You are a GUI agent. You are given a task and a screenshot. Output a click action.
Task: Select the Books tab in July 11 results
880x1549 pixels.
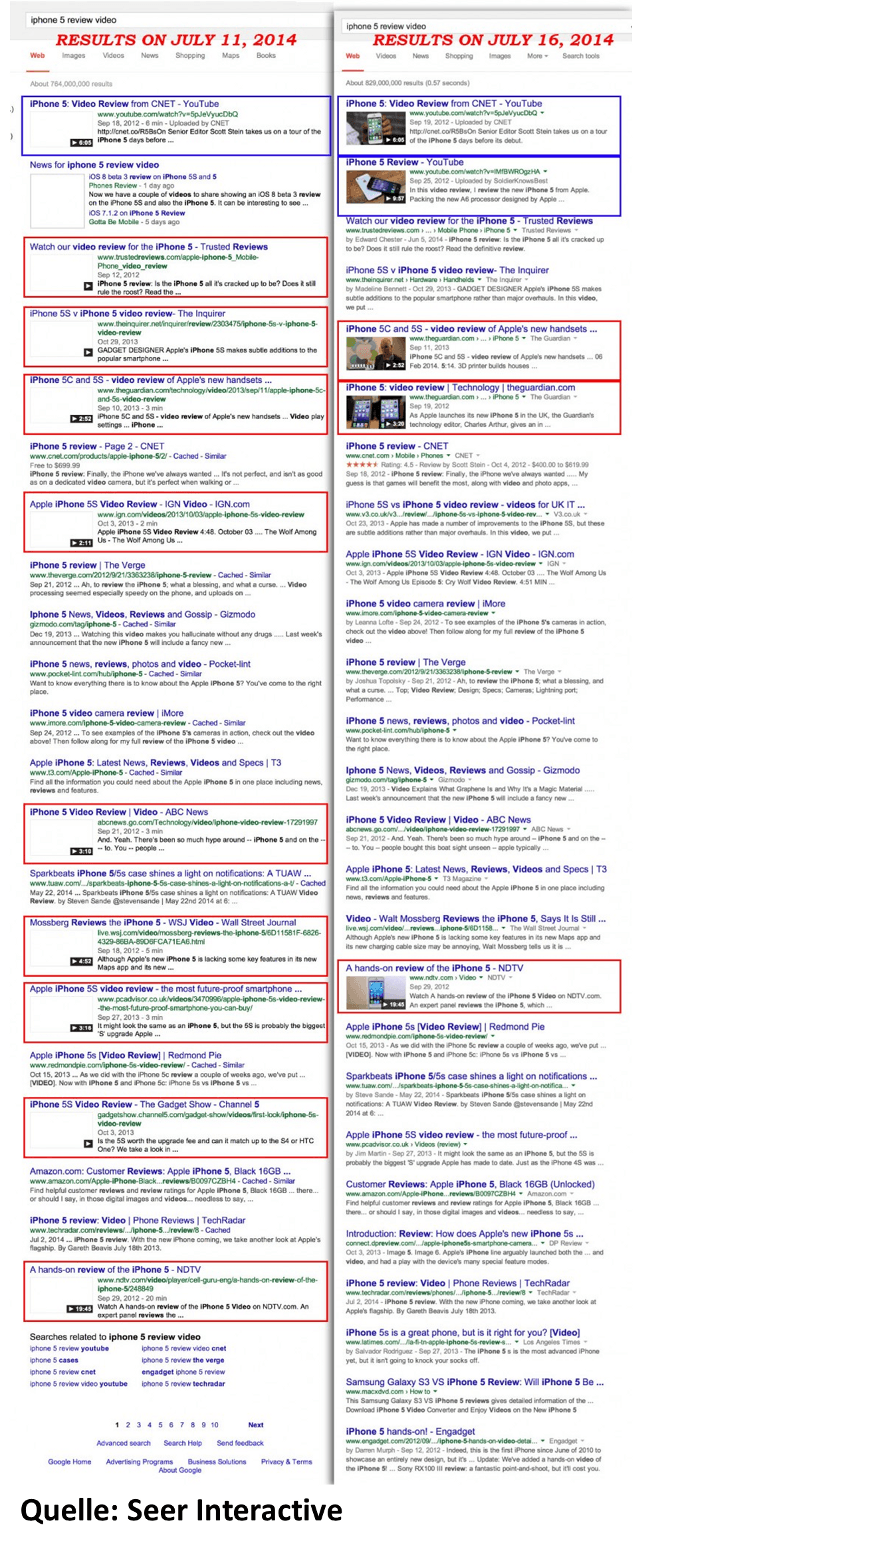pos(266,56)
